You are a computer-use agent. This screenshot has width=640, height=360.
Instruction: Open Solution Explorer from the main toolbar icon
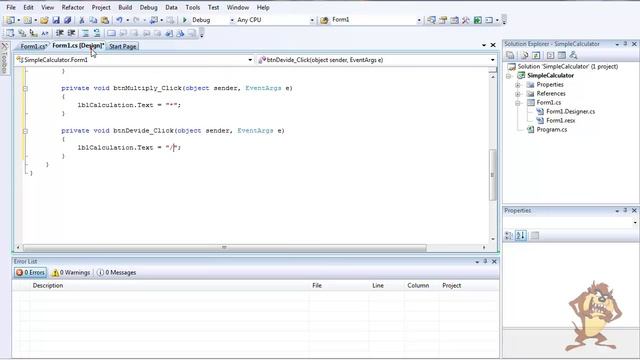coord(431,20)
